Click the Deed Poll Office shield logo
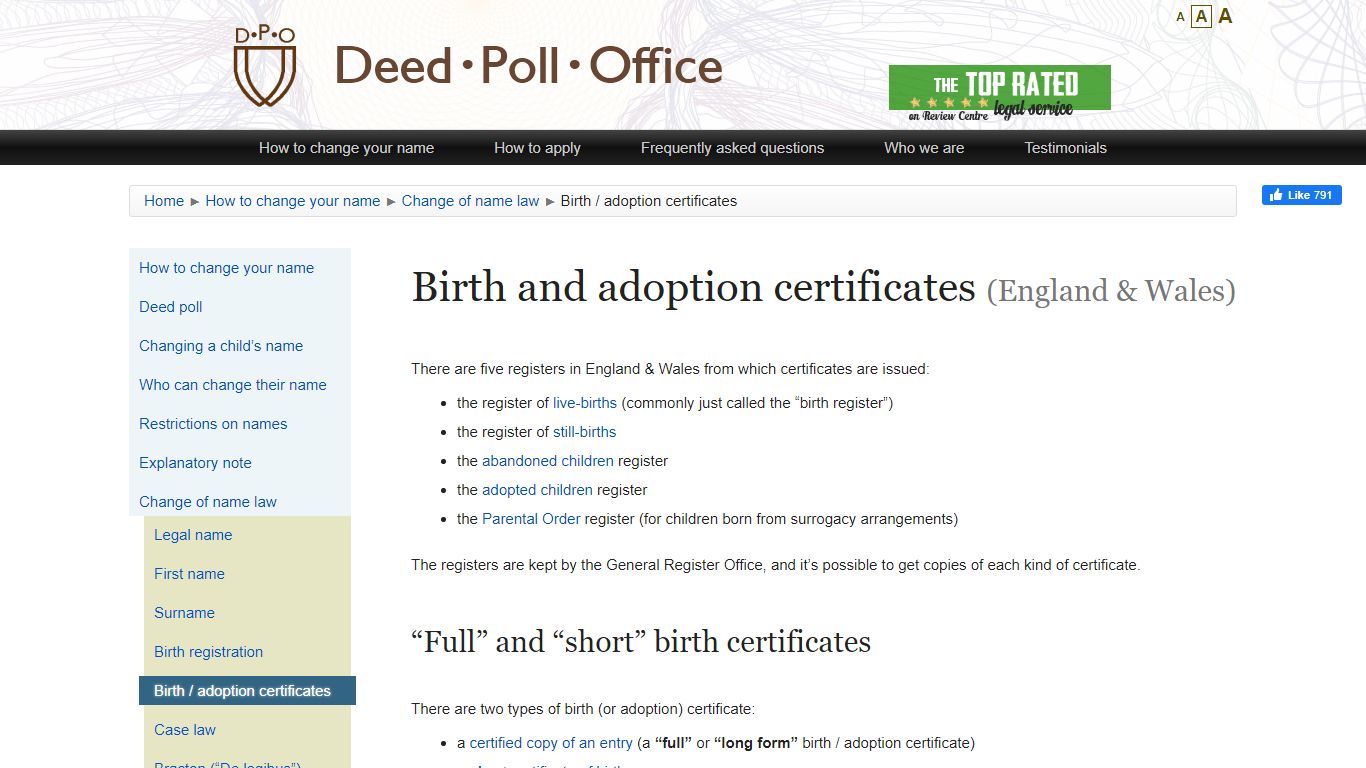The image size is (1366, 768). click(x=265, y=67)
